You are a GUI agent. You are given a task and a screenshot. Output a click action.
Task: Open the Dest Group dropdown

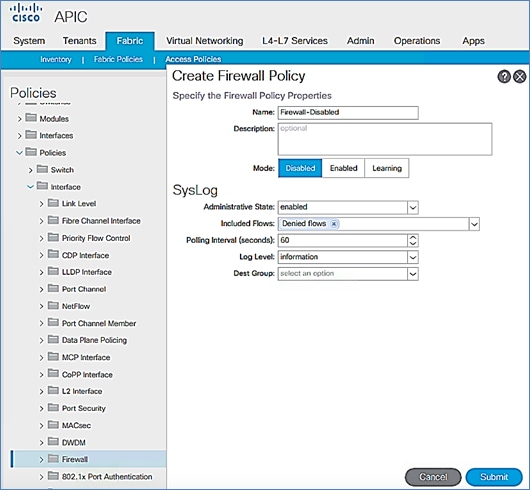413,274
